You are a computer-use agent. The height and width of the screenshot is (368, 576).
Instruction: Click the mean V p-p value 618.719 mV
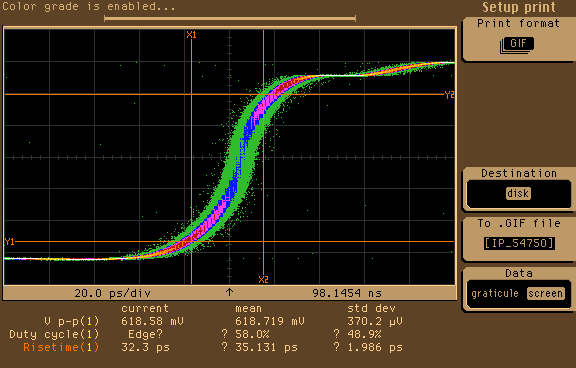click(x=270, y=321)
